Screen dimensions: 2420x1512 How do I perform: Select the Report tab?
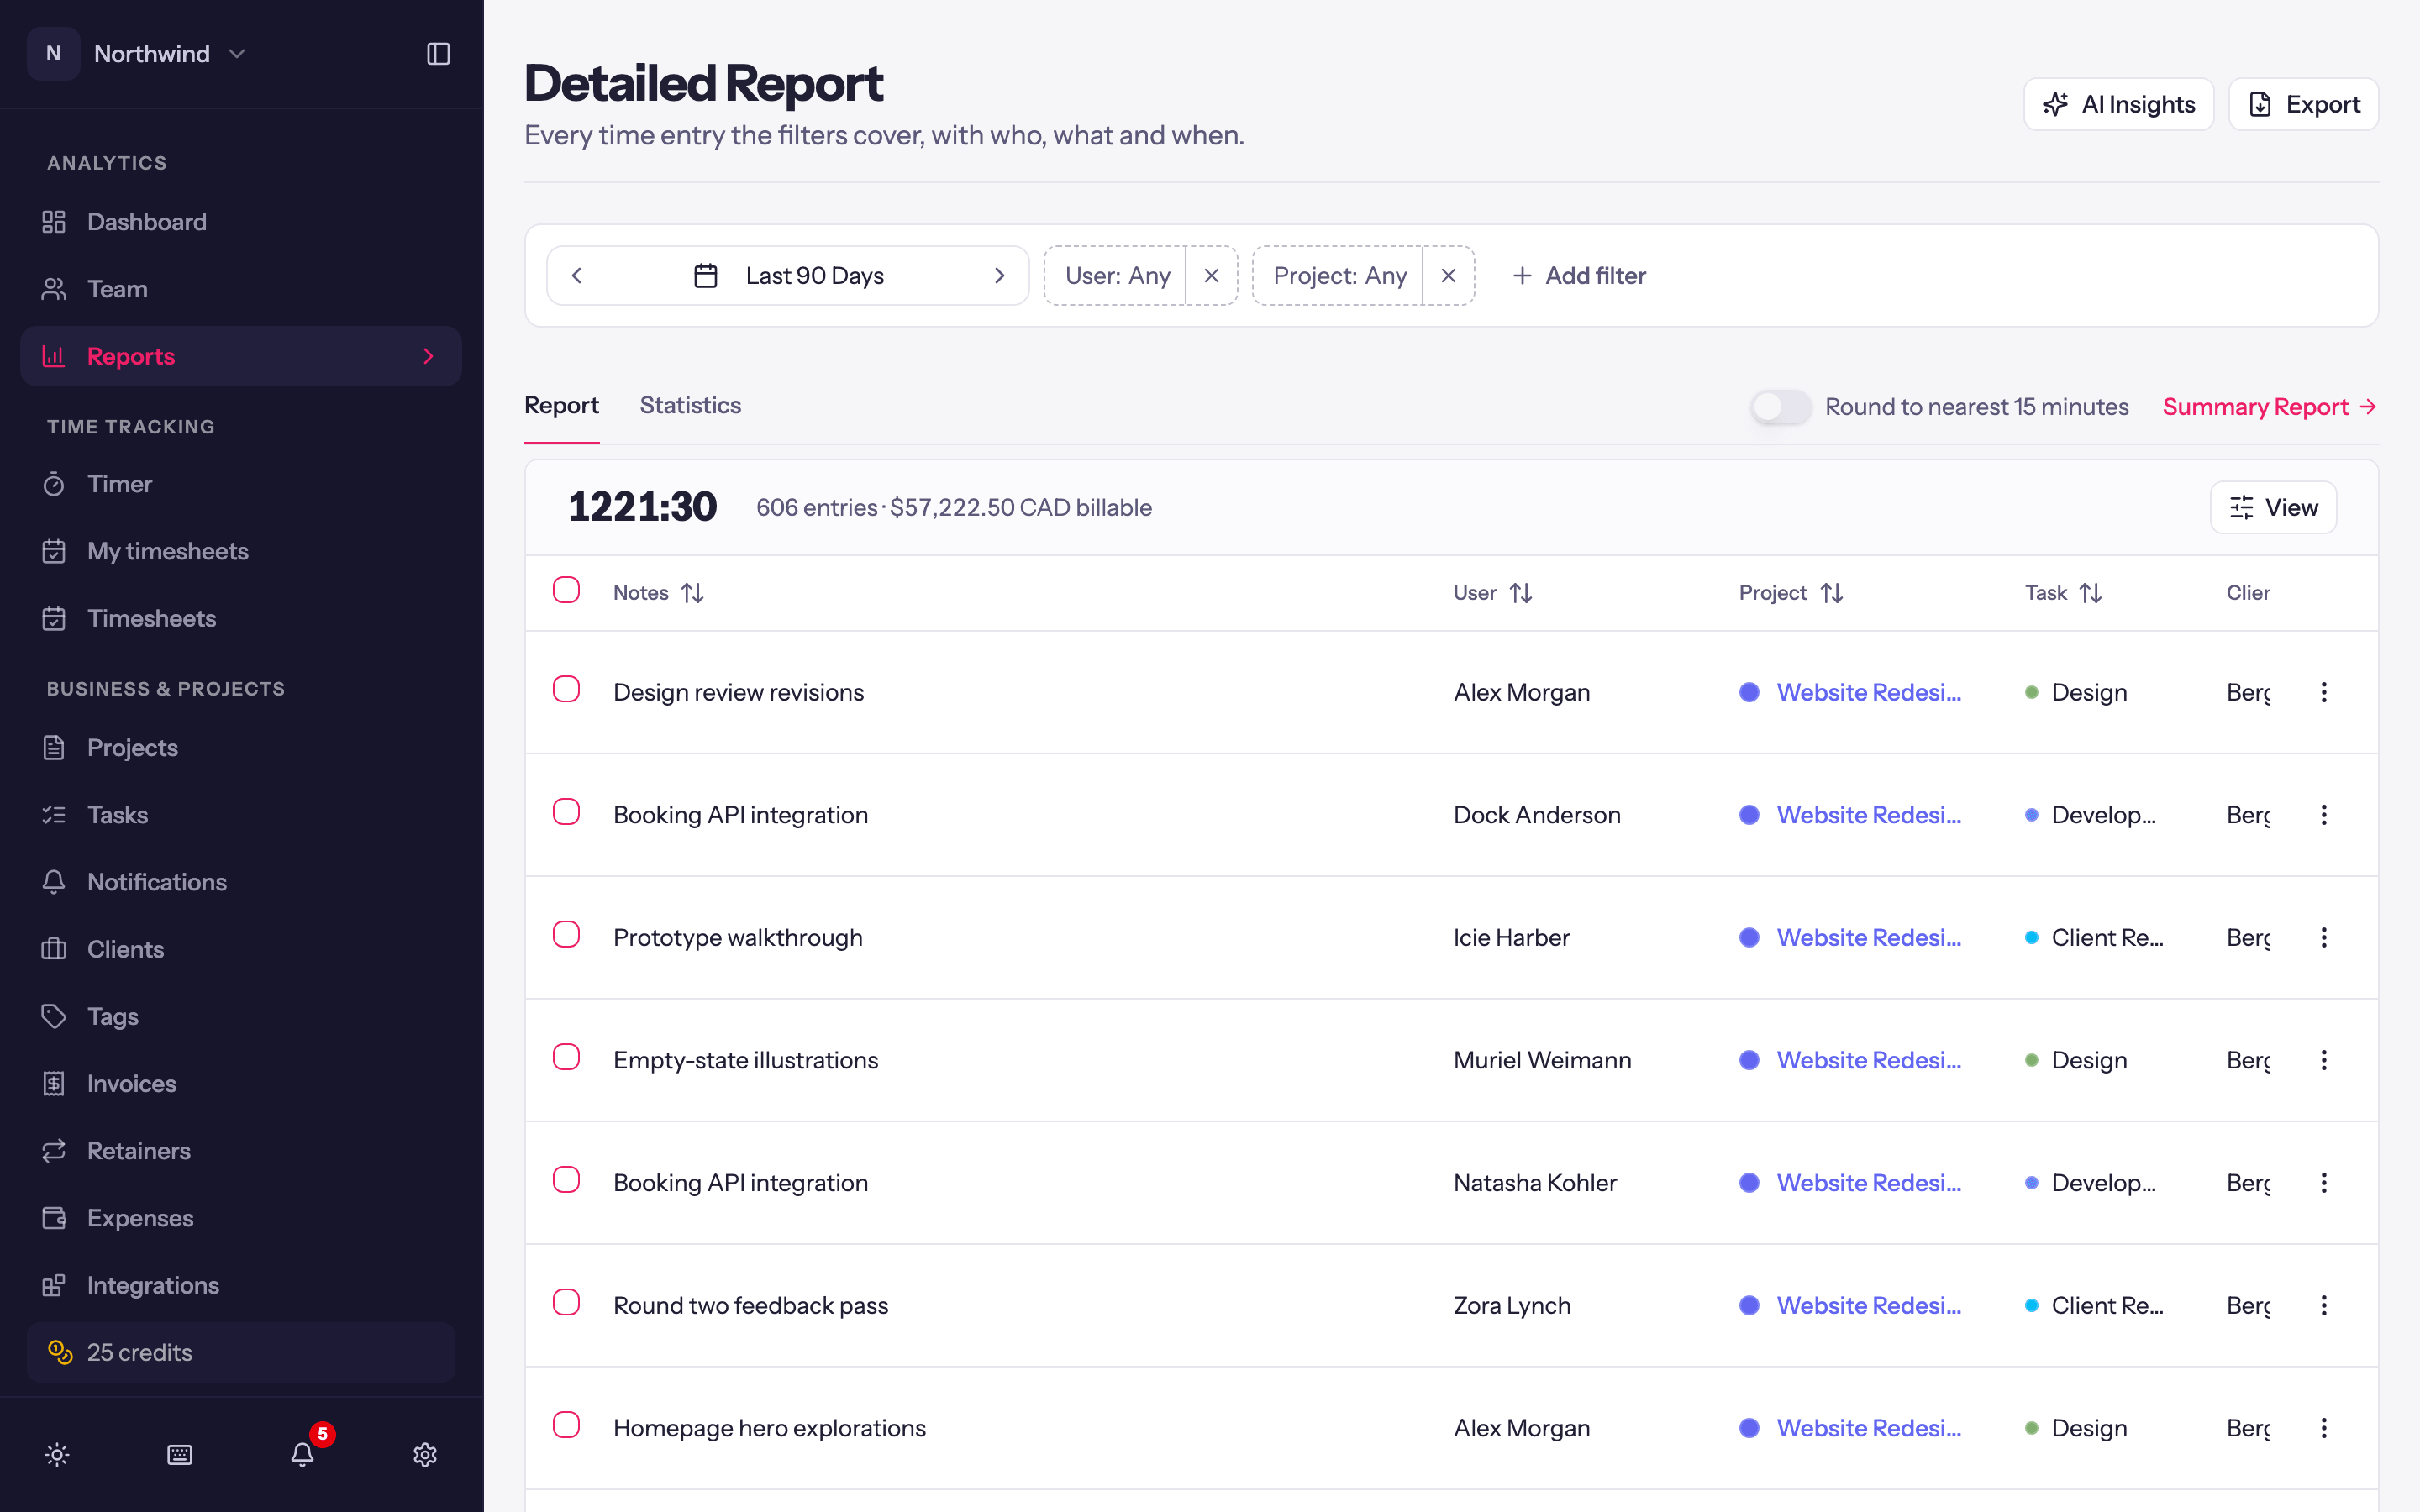tap(561, 405)
